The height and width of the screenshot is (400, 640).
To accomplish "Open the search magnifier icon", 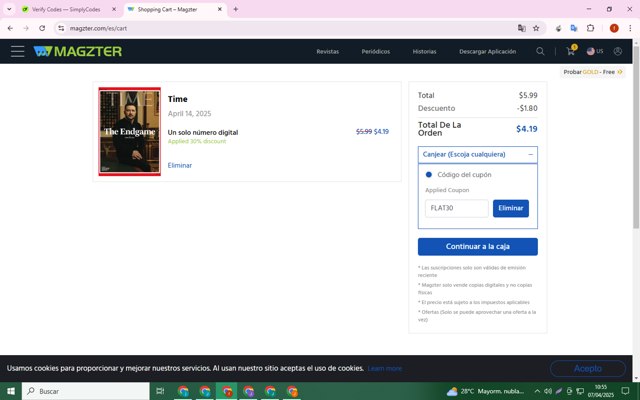I will point(540,51).
